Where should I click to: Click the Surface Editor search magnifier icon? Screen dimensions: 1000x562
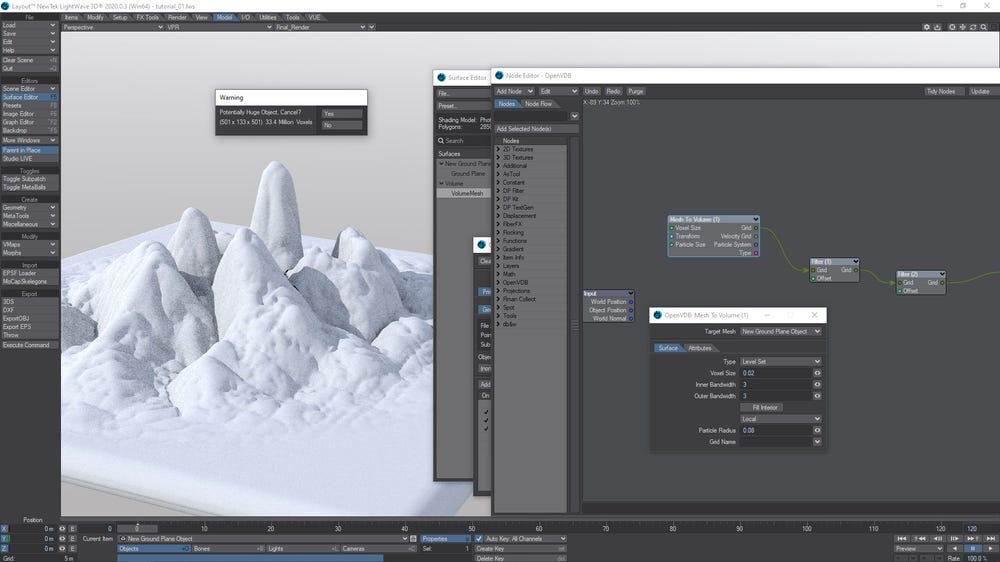tap(441, 141)
